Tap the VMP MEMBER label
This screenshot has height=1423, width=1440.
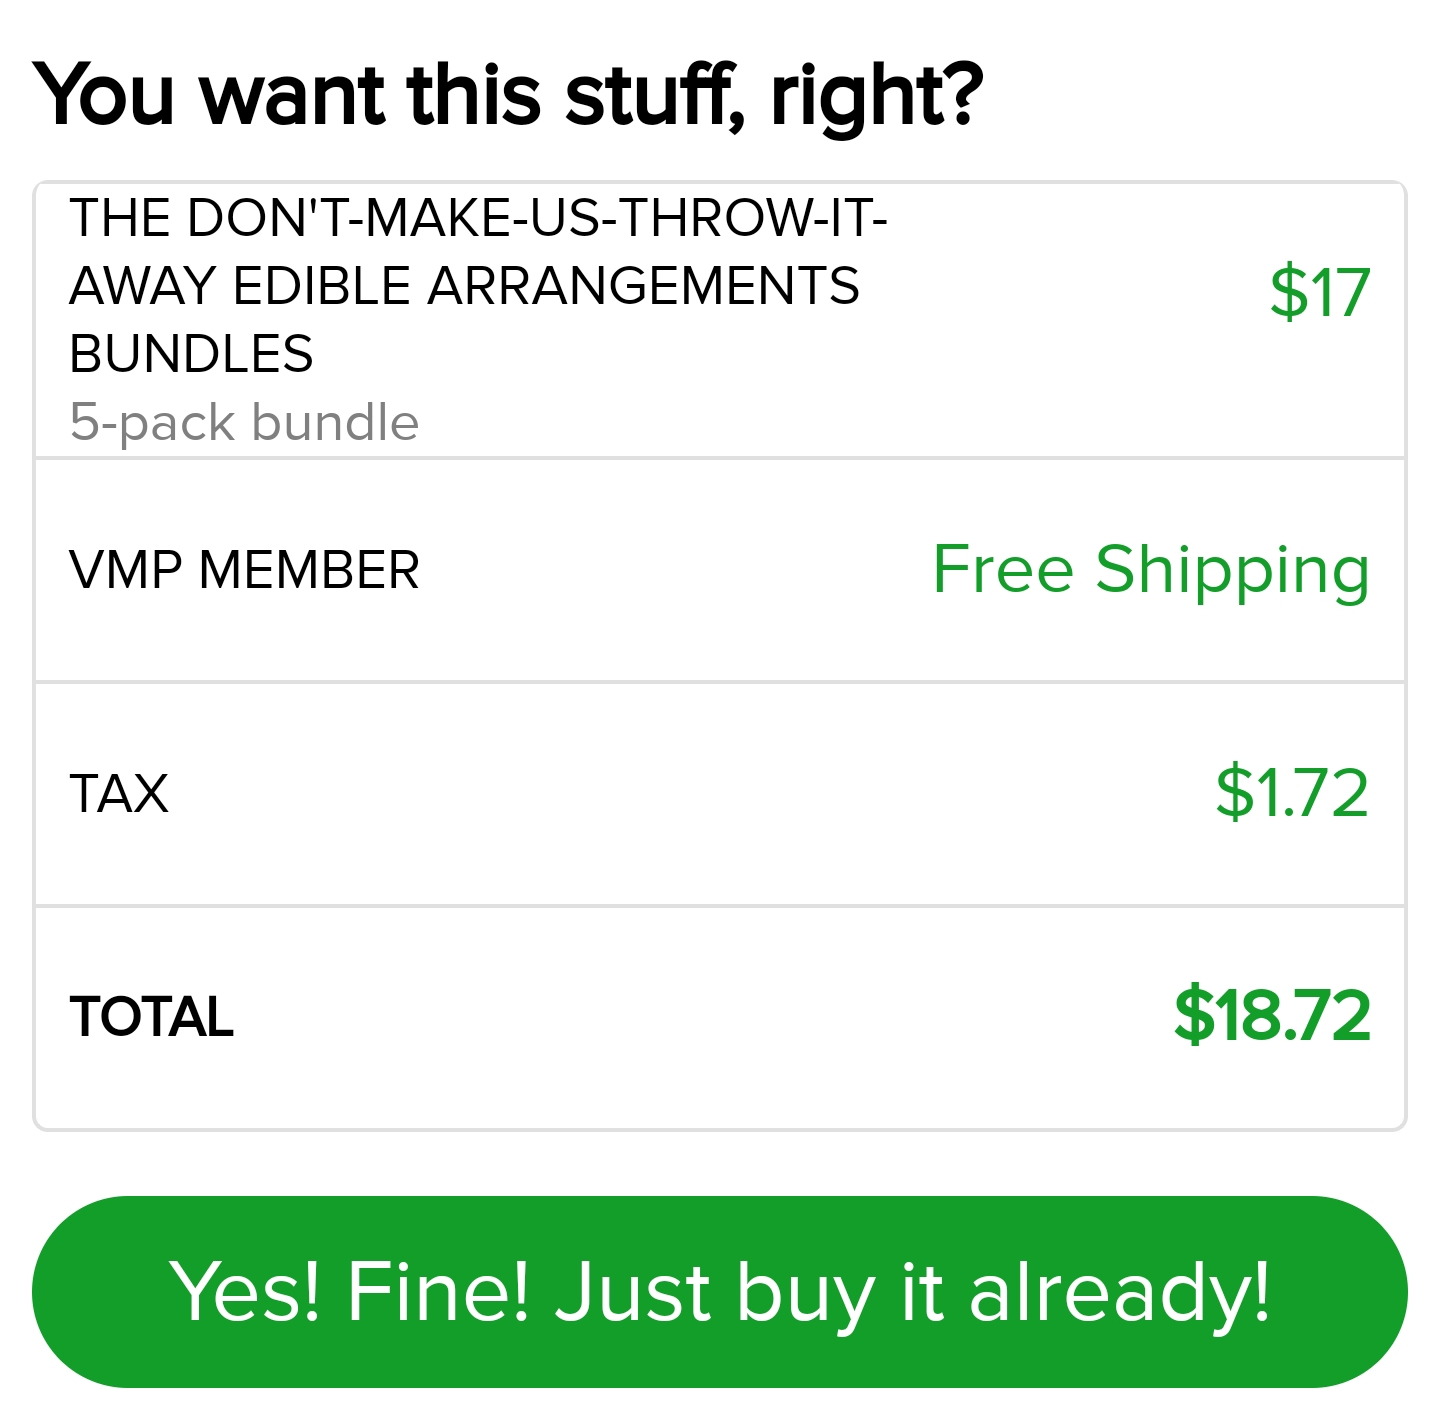pyautogui.click(x=244, y=570)
